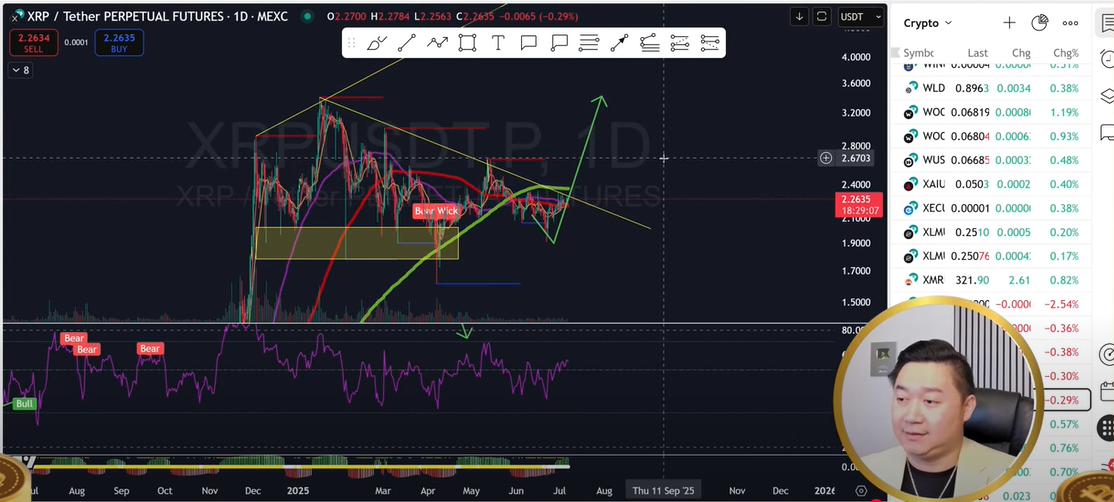Open the Crypto watchlist dropdown
The image size is (1114, 502).
point(928,23)
